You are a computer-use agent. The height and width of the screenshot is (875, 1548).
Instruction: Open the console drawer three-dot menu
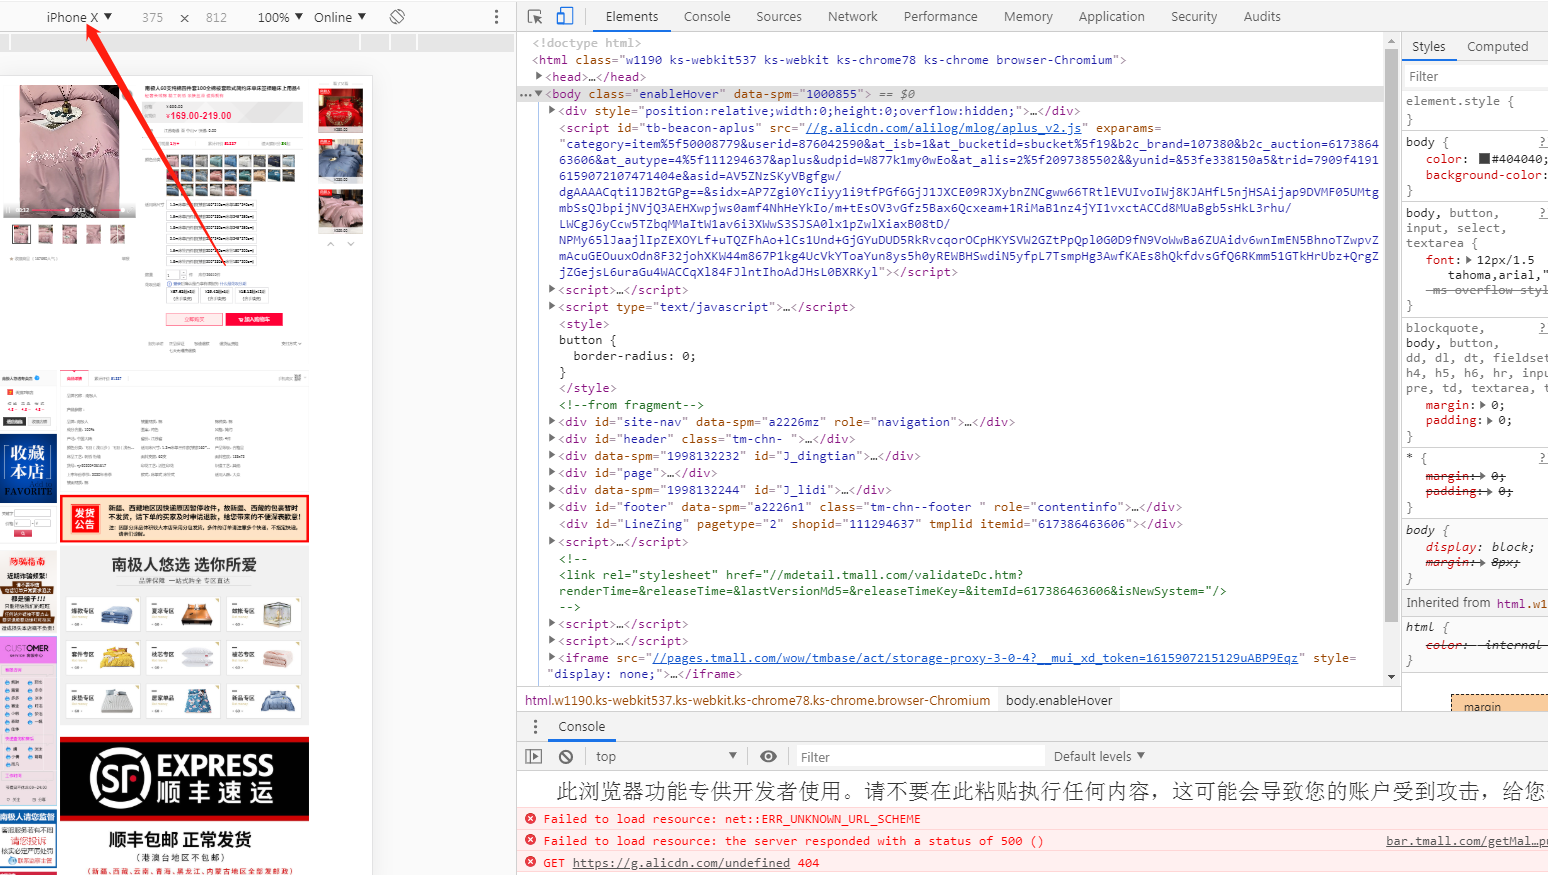[x=535, y=727]
